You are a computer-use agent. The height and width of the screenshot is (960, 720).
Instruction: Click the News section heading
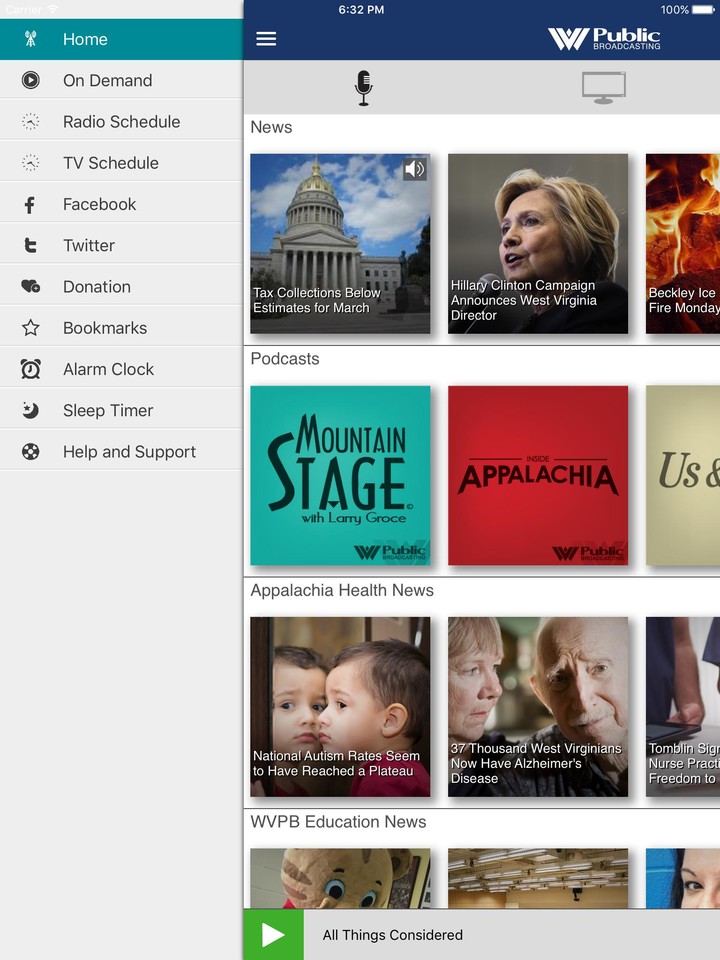point(271,127)
